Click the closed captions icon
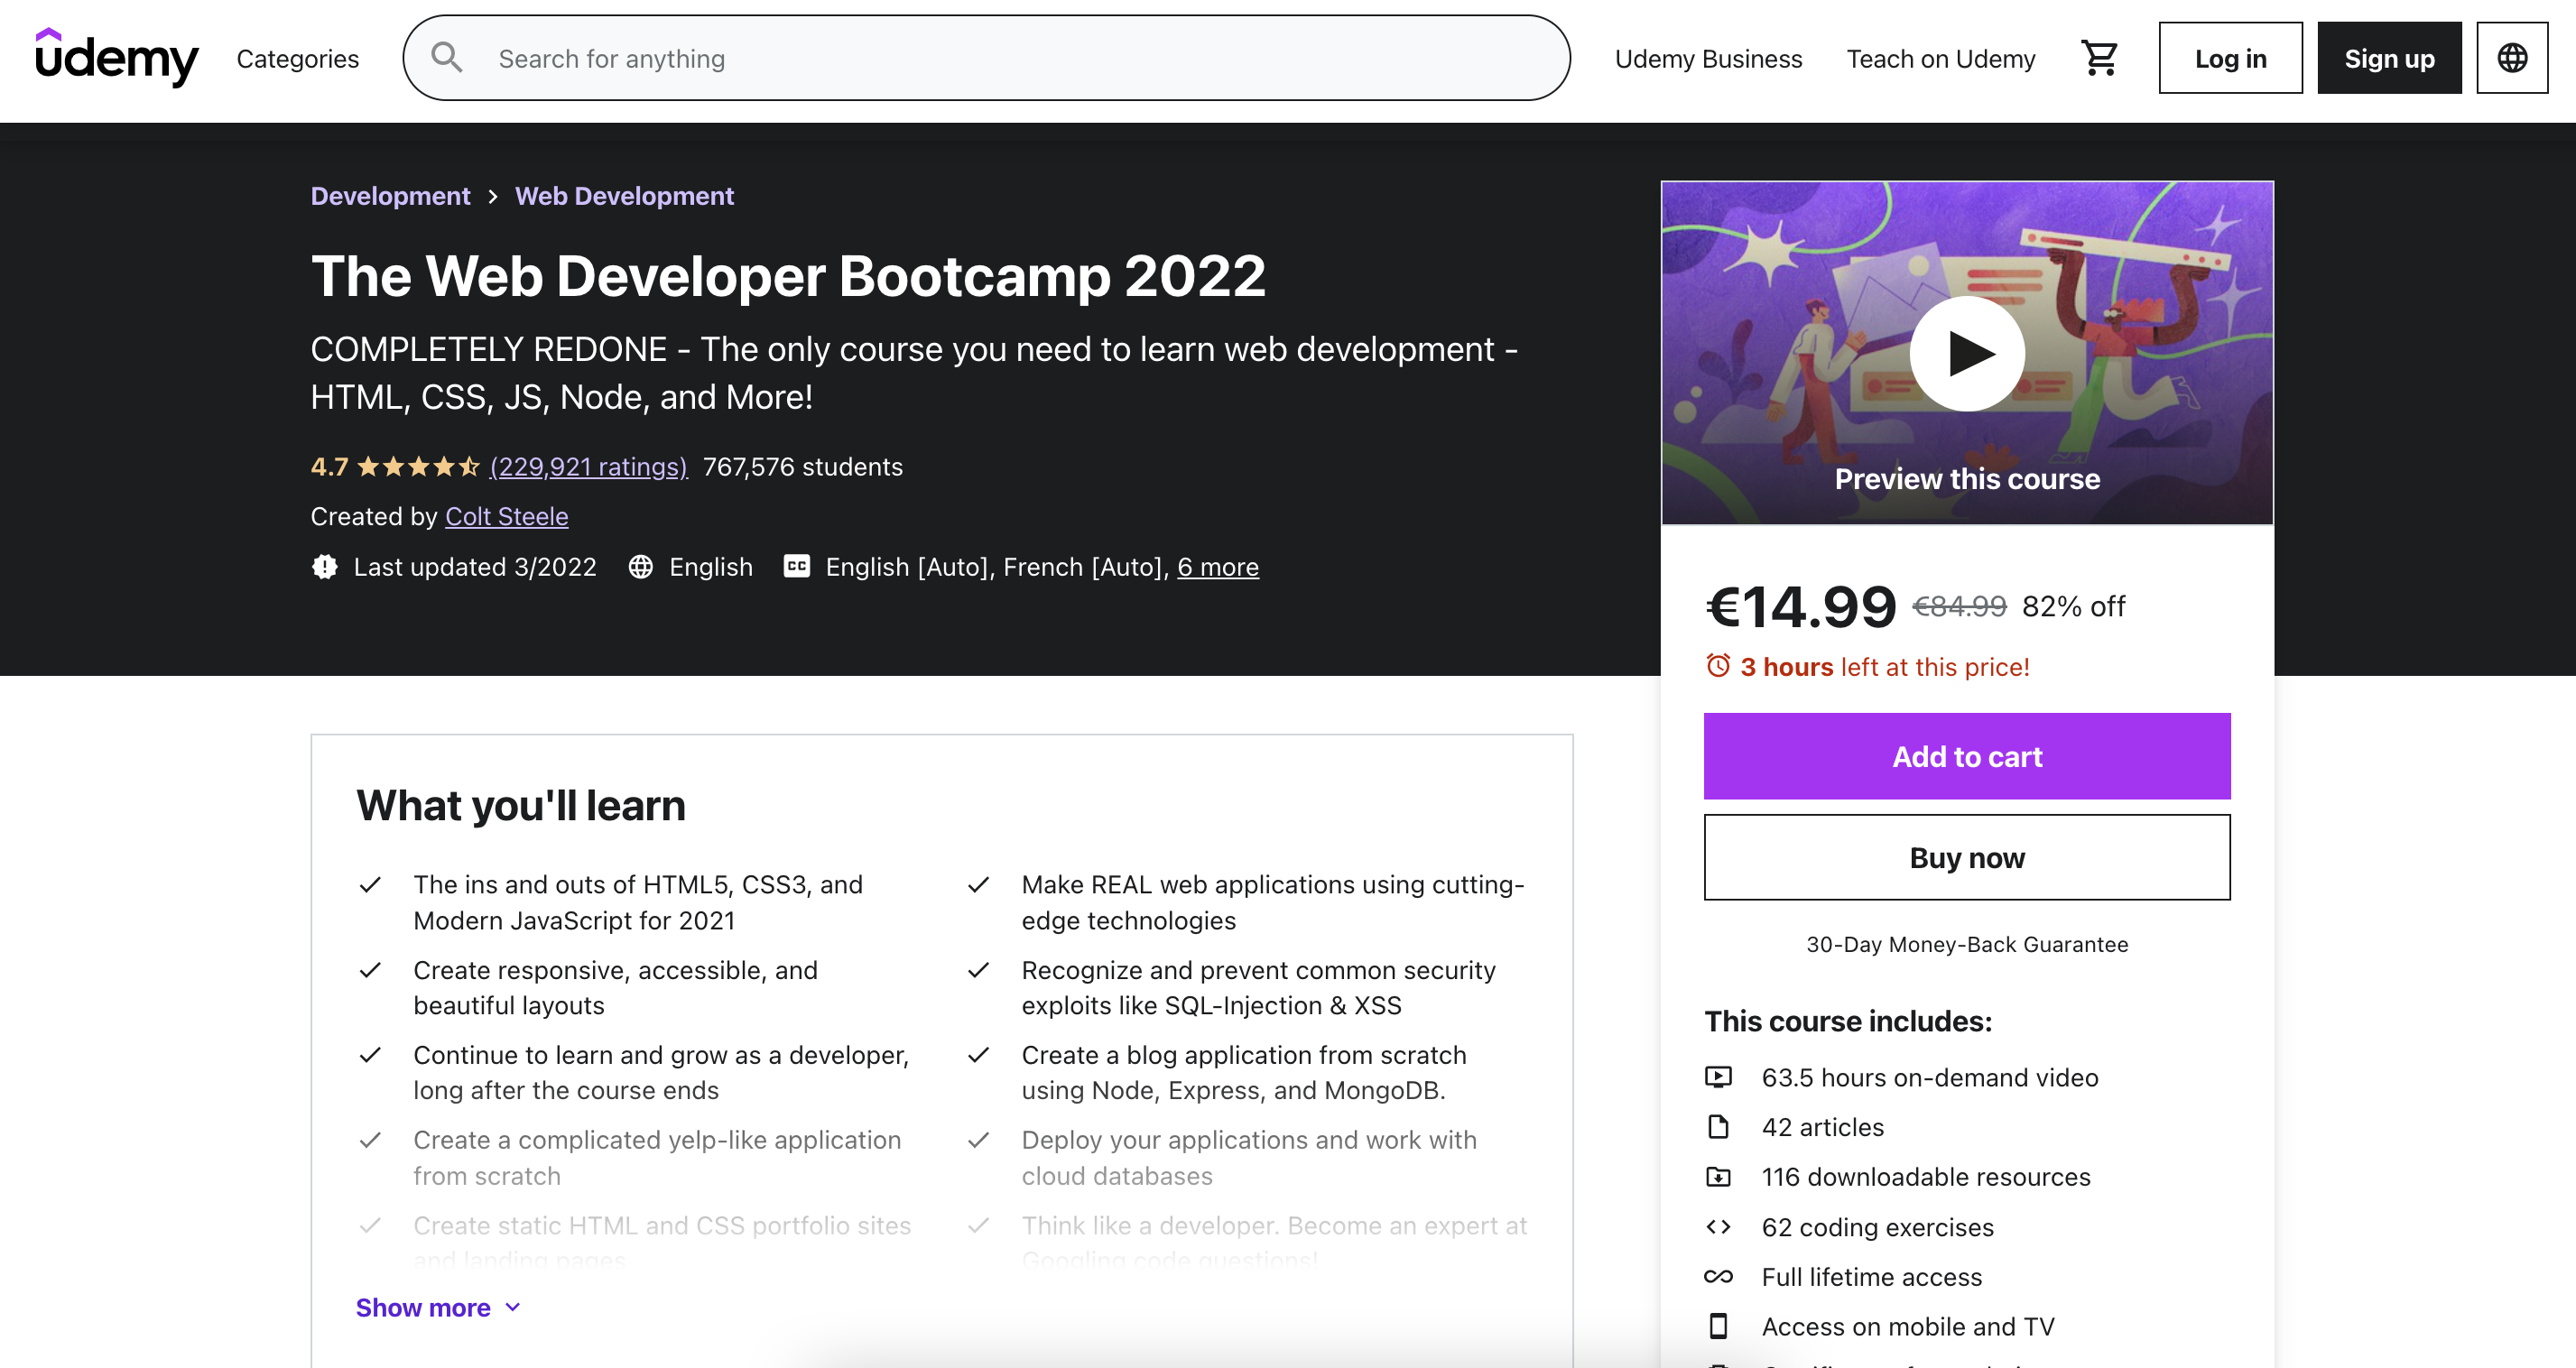2576x1368 pixels. tap(796, 567)
